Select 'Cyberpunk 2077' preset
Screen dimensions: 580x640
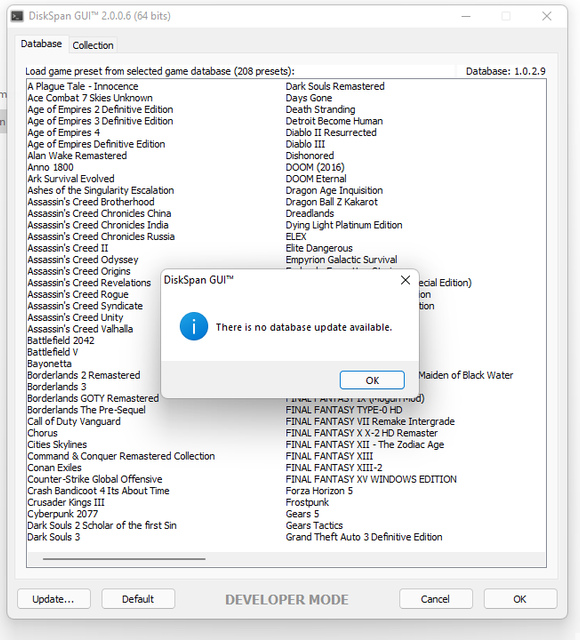63,514
